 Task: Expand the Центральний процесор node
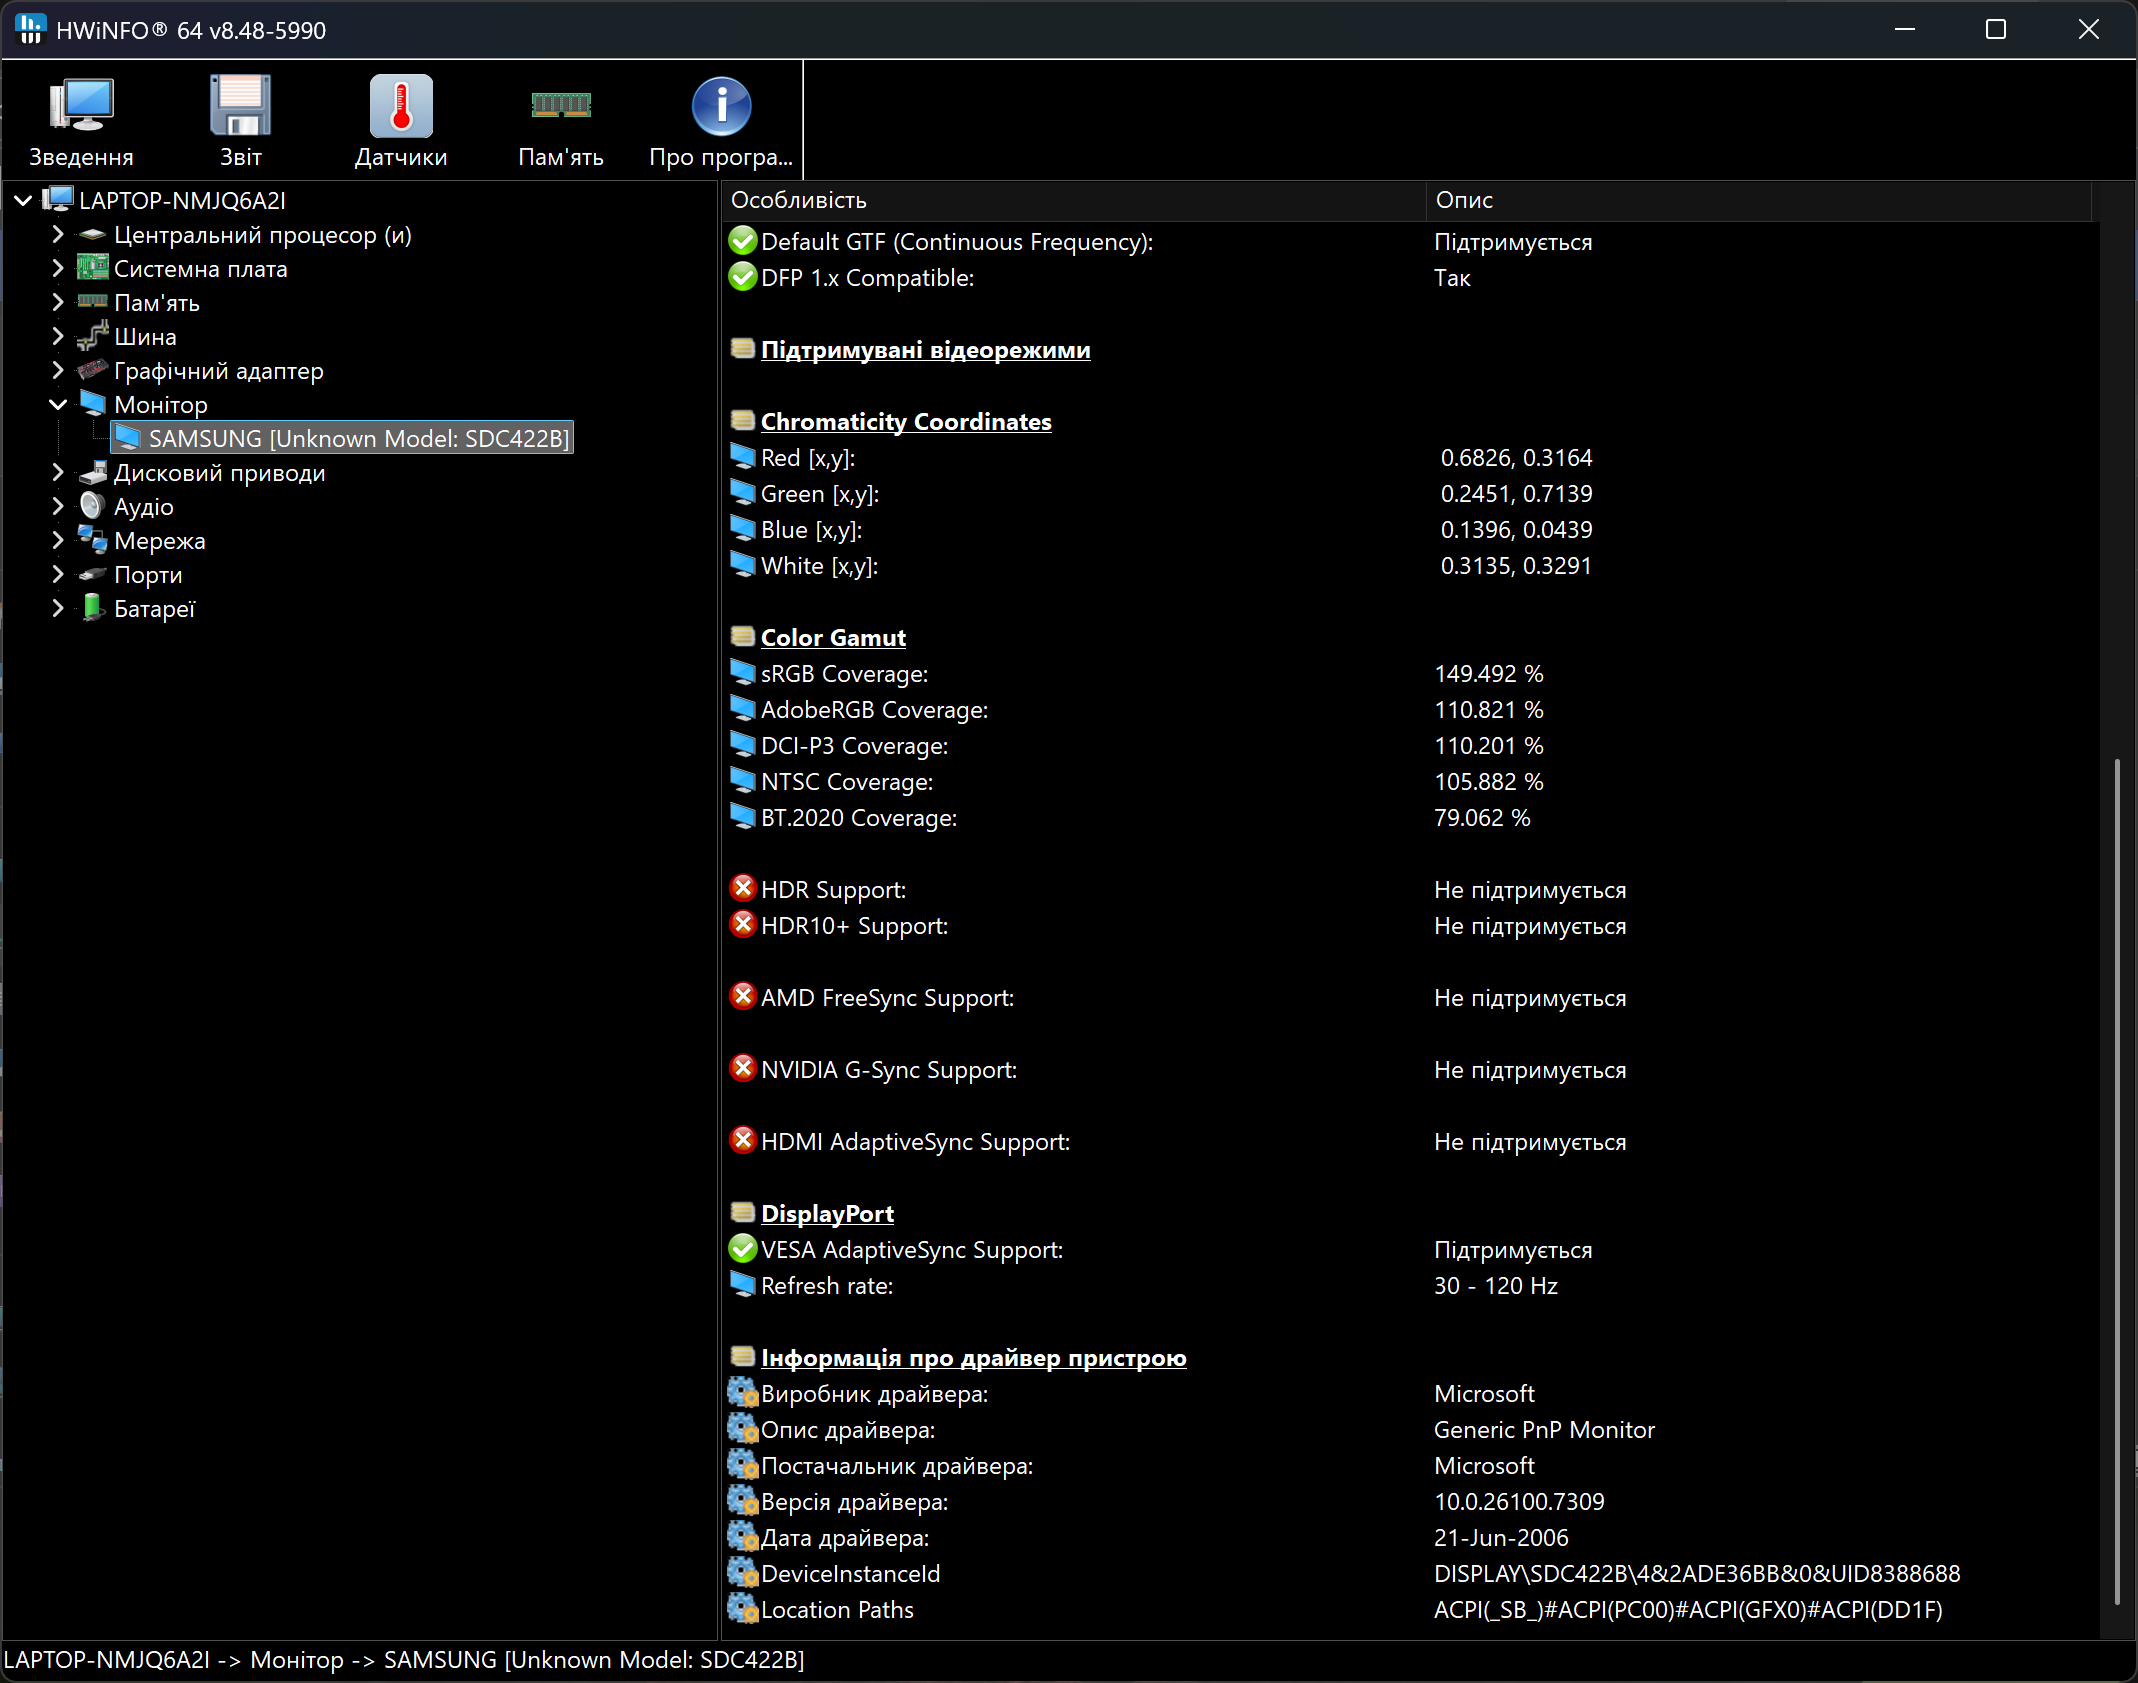(x=58, y=235)
